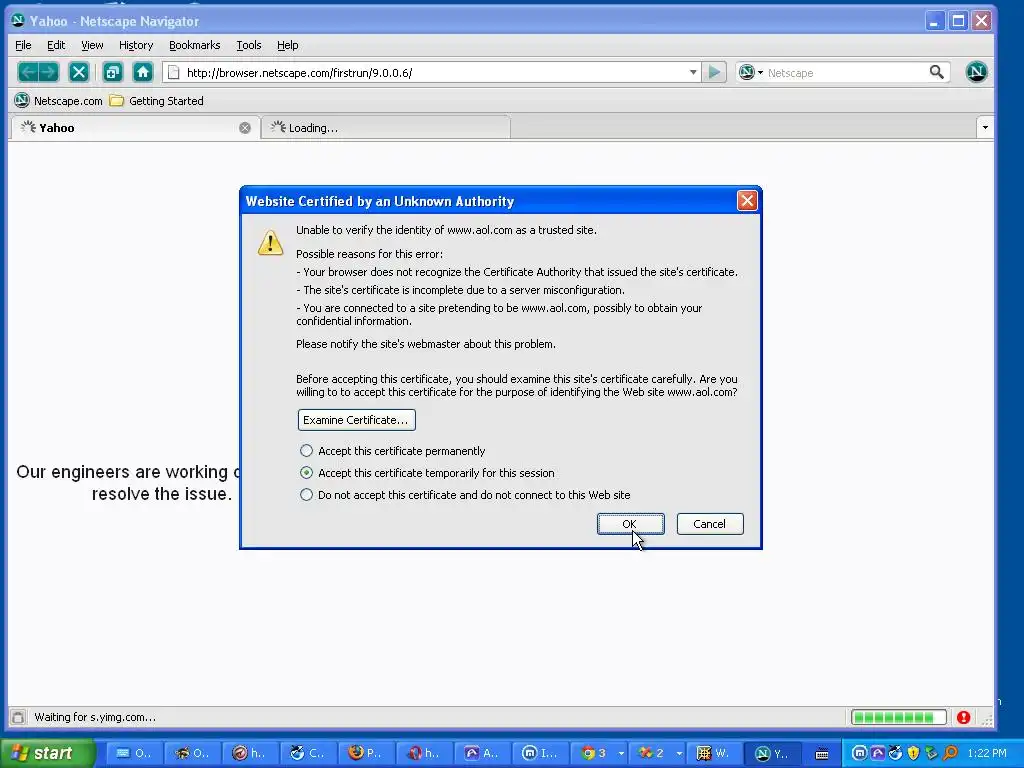Viewport: 1024px width, 768px height.
Task: Click the Examine Certificate... button
Action: pos(356,420)
